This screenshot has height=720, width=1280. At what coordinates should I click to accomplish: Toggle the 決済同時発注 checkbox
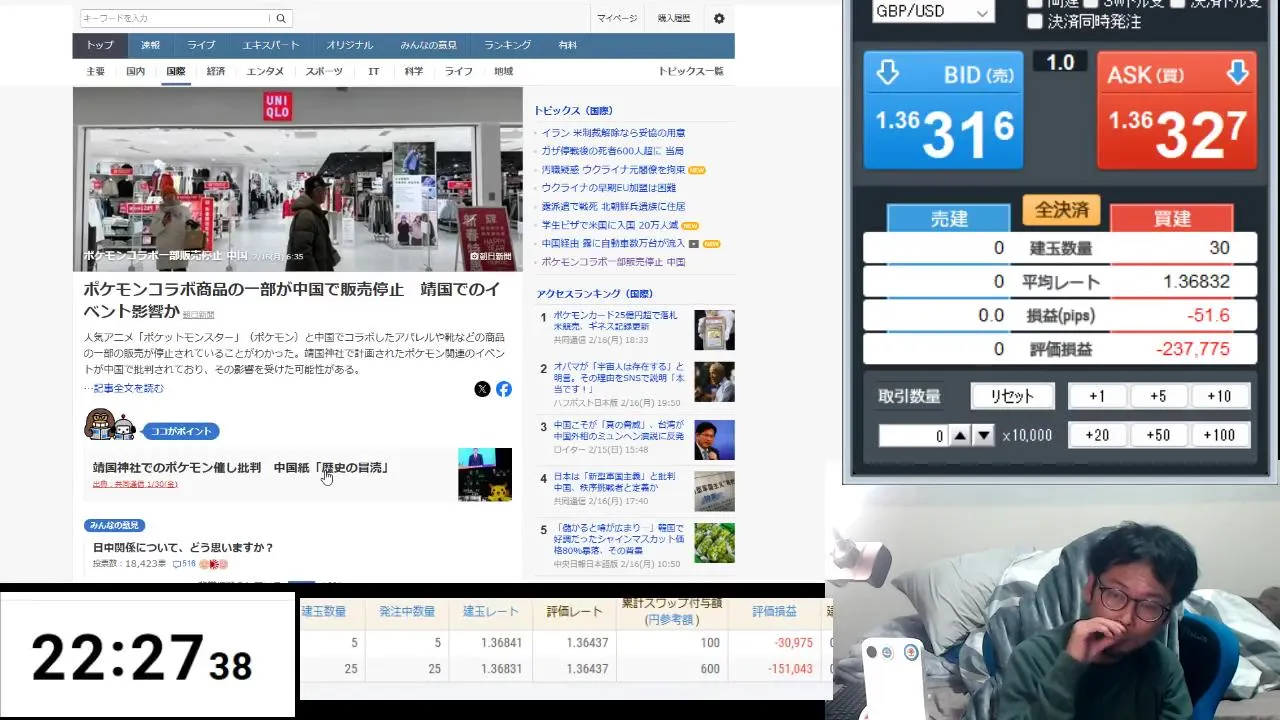(1035, 21)
